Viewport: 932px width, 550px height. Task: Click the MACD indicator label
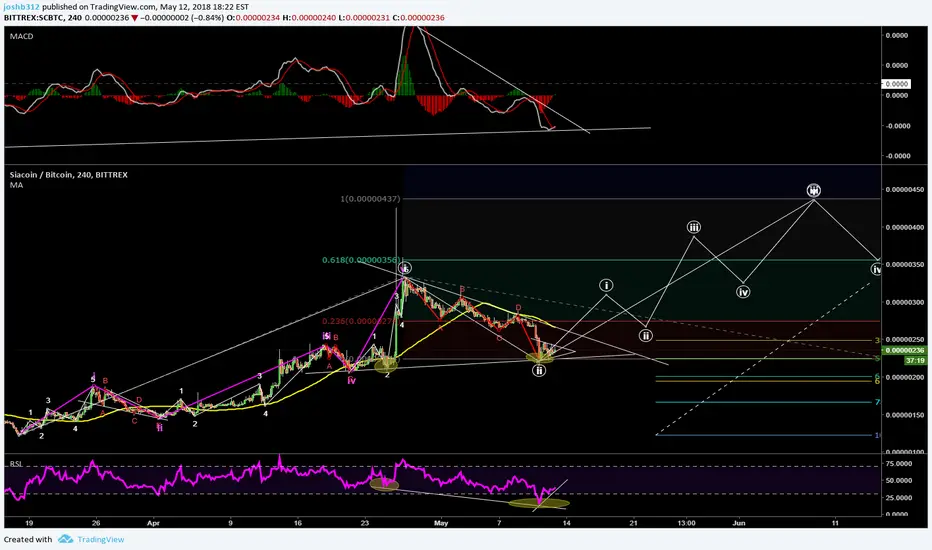[x=21, y=36]
